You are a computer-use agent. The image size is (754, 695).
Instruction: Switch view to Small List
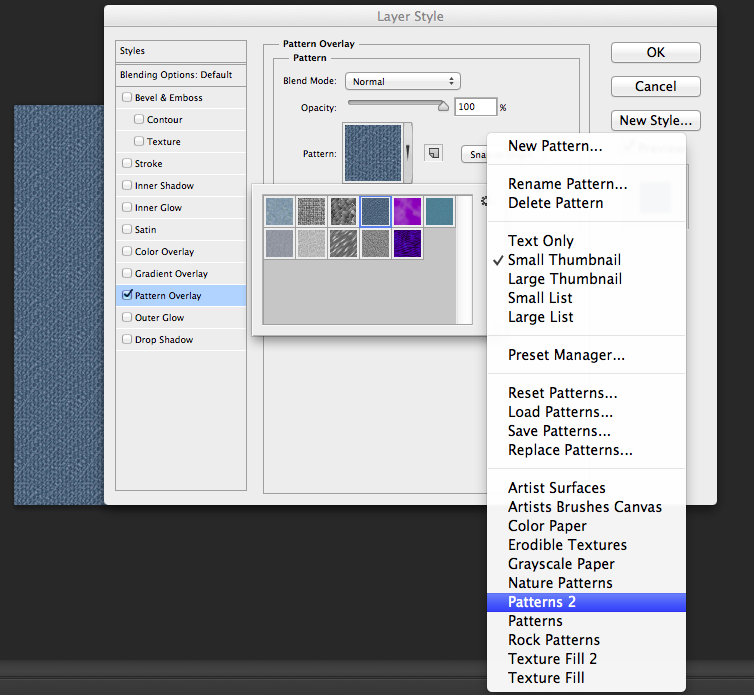click(586, 298)
